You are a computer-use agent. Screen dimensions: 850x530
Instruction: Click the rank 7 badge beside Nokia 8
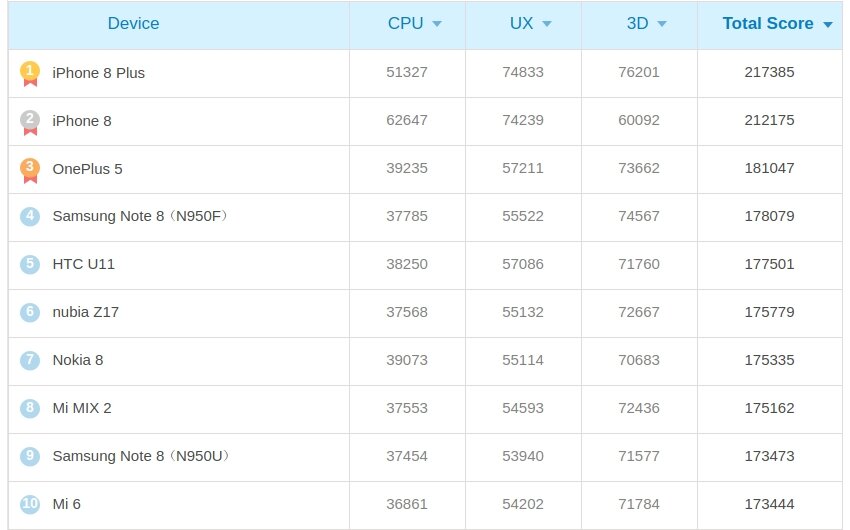pos(30,360)
